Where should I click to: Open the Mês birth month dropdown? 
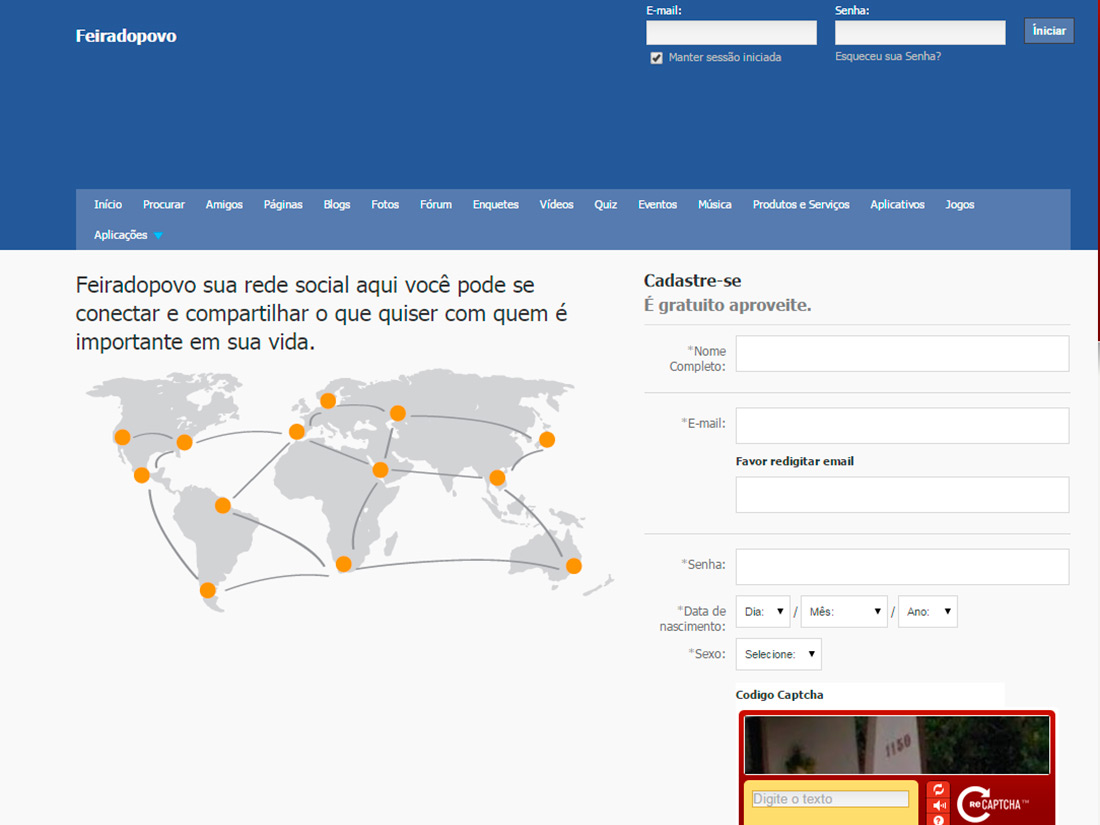pos(843,612)
